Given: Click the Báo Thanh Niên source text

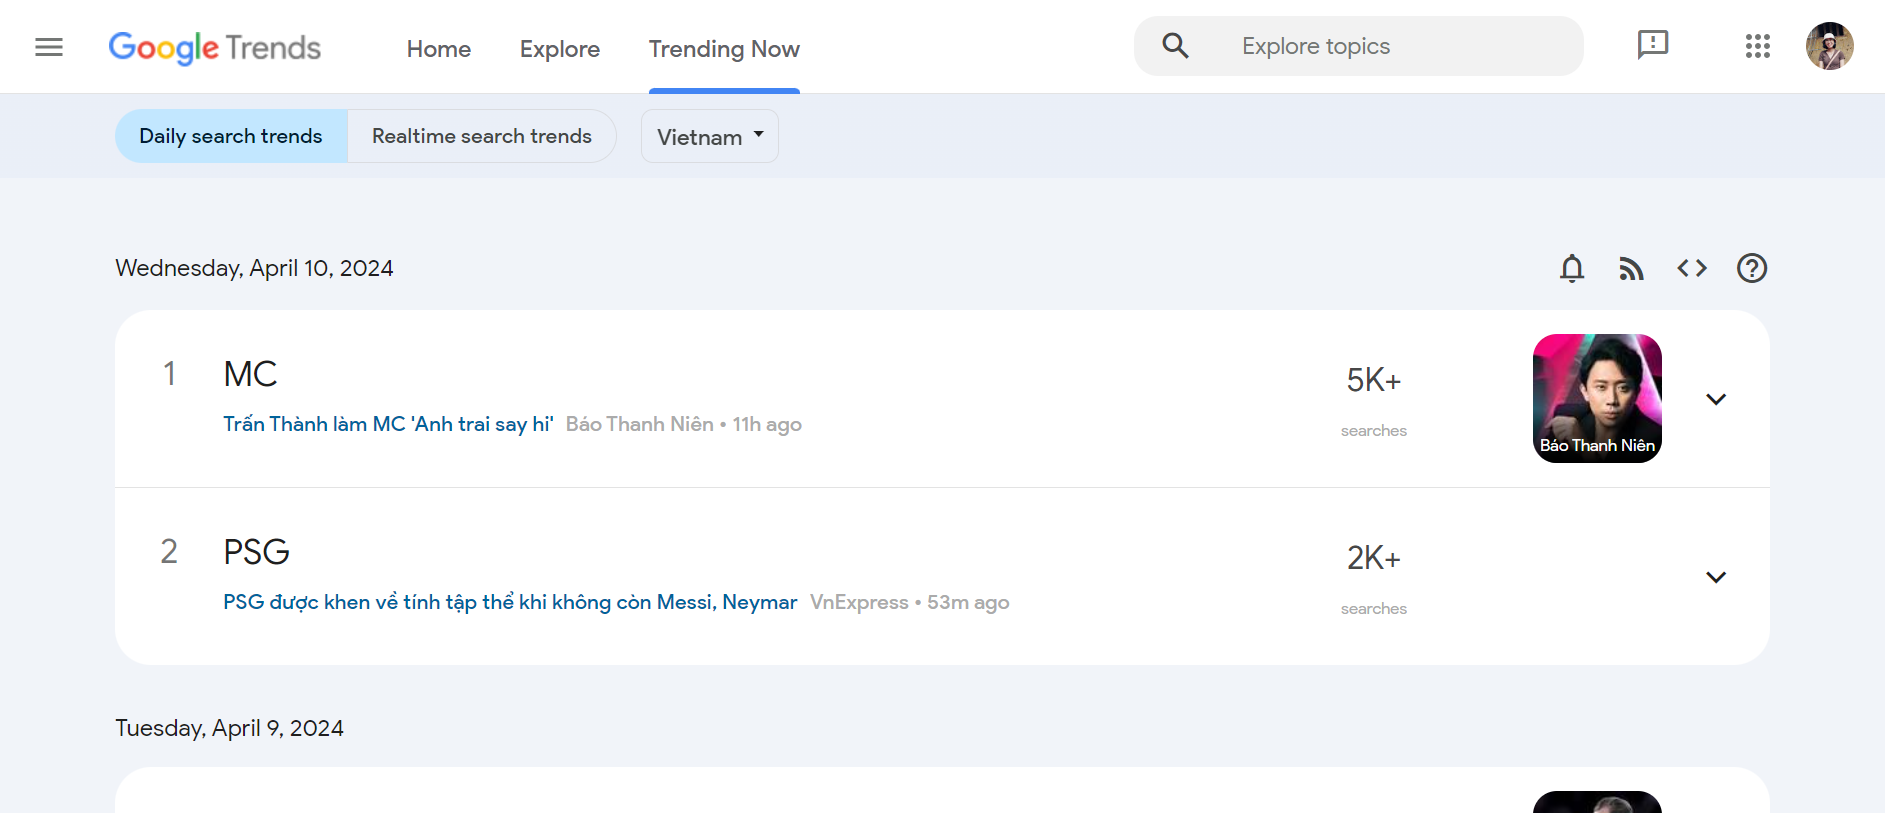Looking at the screenshot, I should (x=640, y=424).
